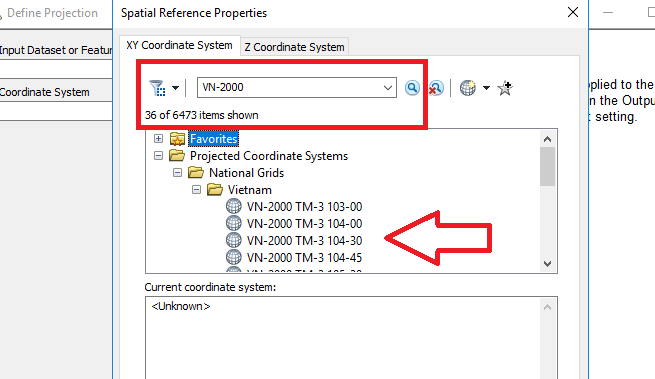Screen dimensions: 655x379
Task: Collapse the Vietnam folder node
Action: click(x=196, y=190)
